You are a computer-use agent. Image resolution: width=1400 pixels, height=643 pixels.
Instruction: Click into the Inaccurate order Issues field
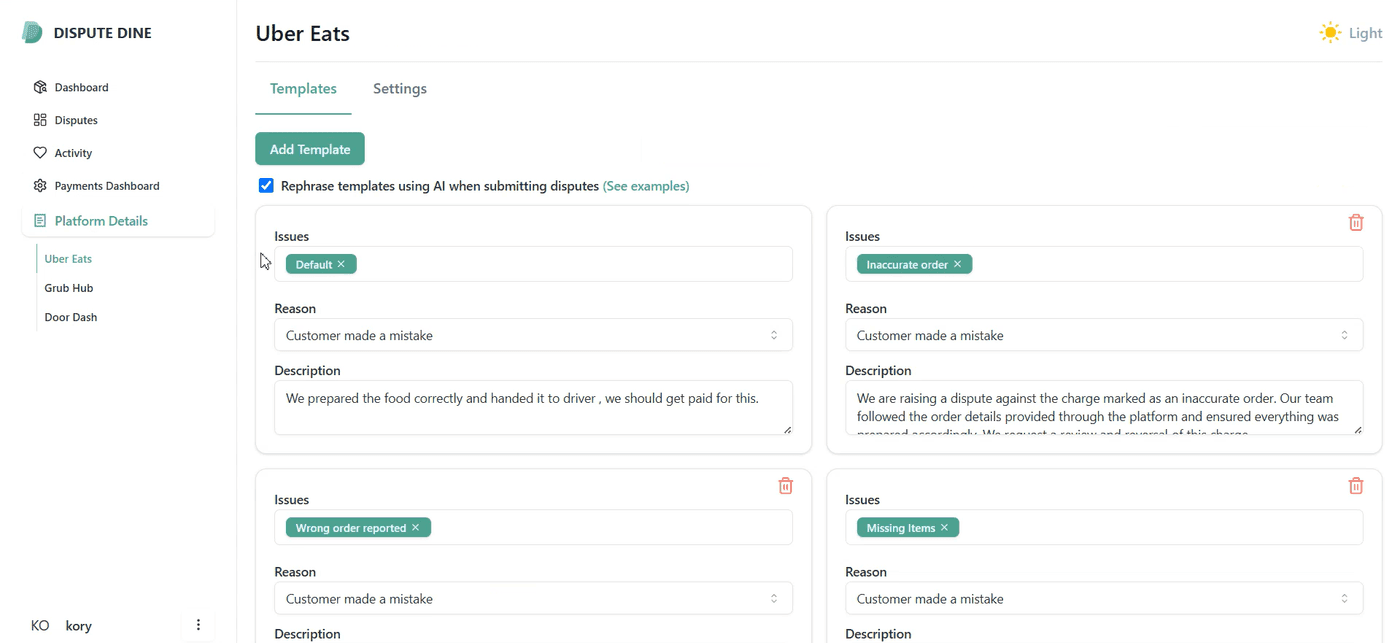(1104, 264)
